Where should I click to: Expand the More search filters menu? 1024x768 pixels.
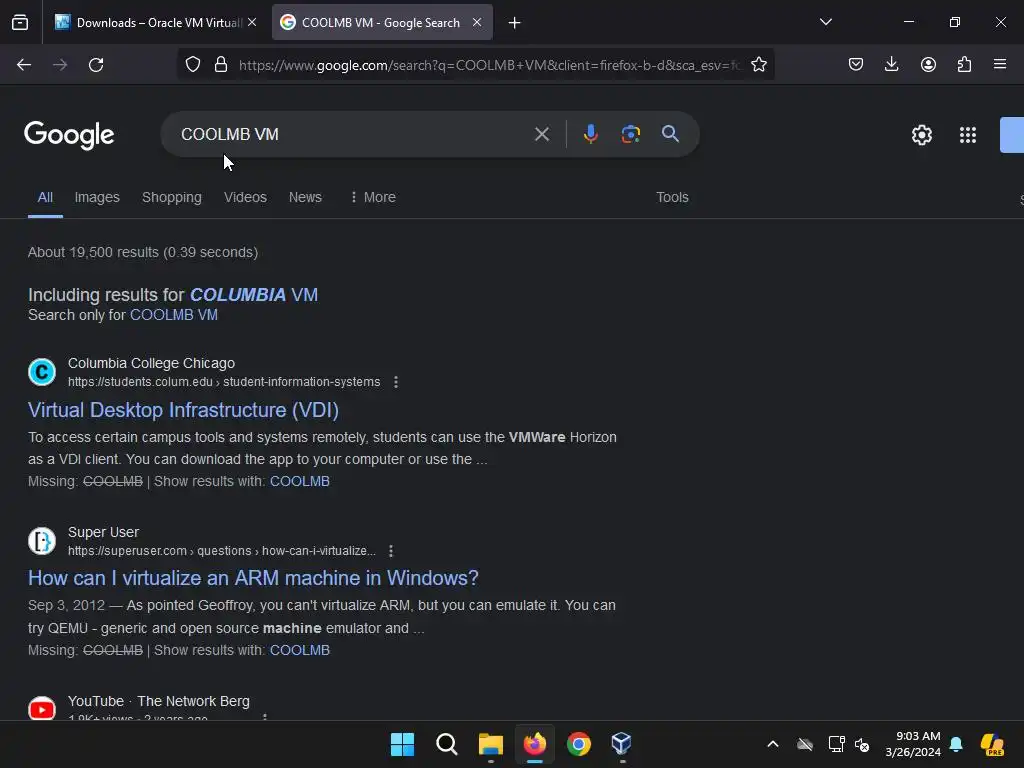[373, 197]
